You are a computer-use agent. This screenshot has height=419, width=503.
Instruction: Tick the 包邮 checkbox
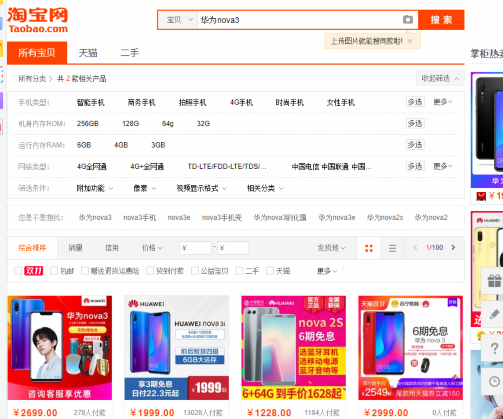click(54, 271)
